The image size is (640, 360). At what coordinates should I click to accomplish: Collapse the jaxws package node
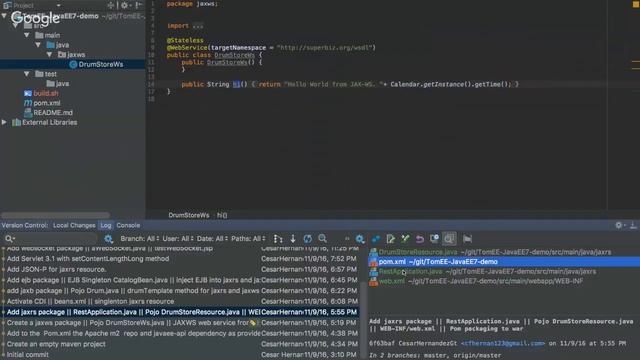tap(49, 54)
